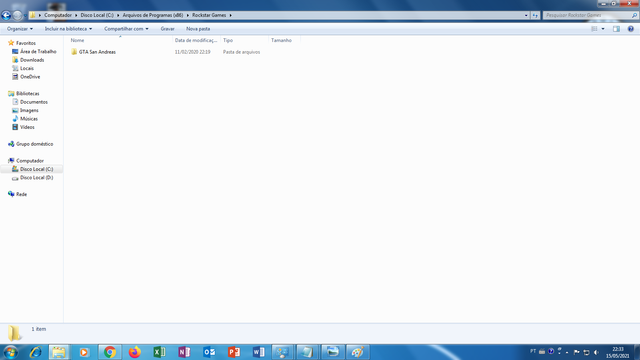Open the blue help question-mark icon
This screenshot has width=640, height=360.
[631, 29]
